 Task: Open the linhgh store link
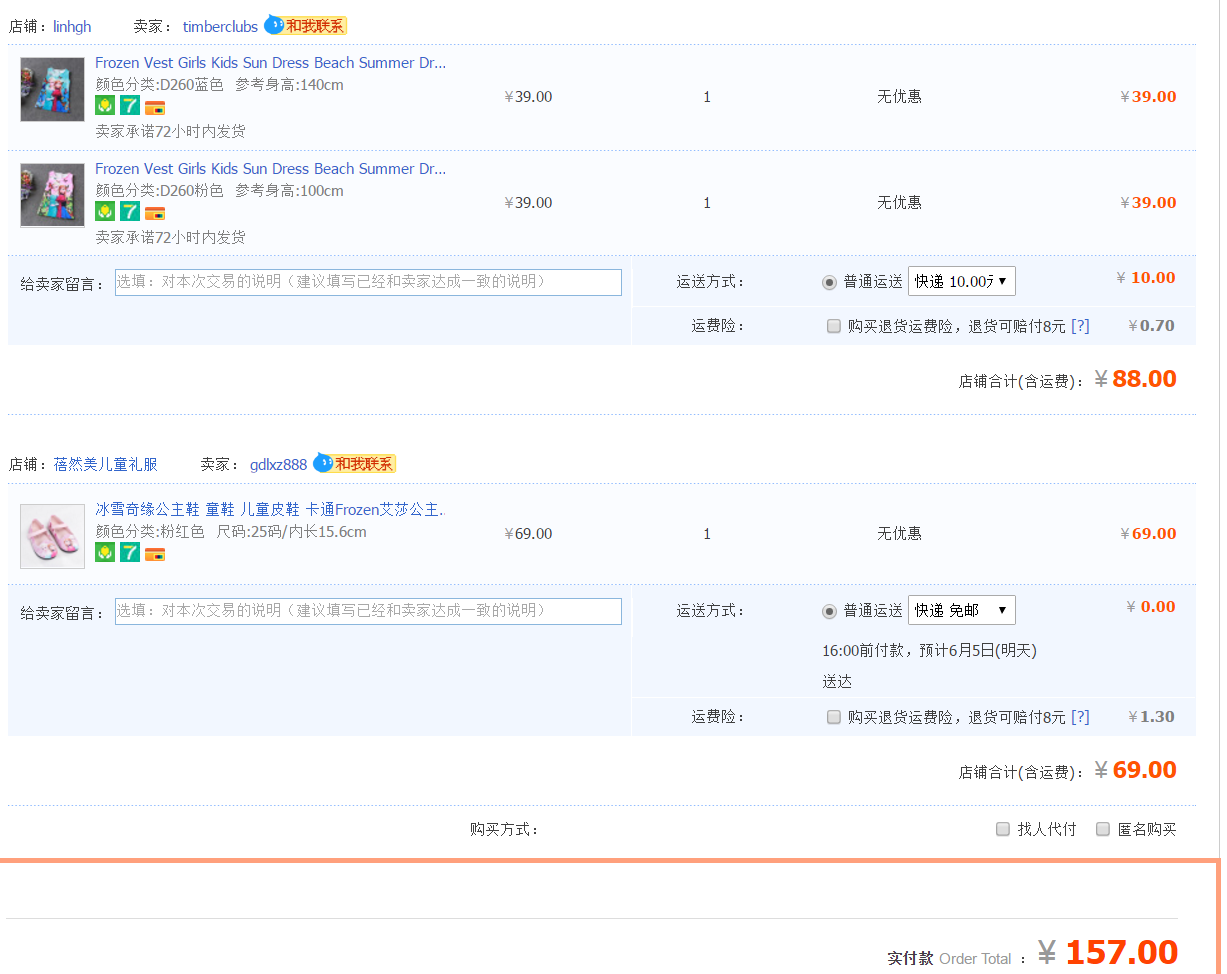click(x=72, y=27)
